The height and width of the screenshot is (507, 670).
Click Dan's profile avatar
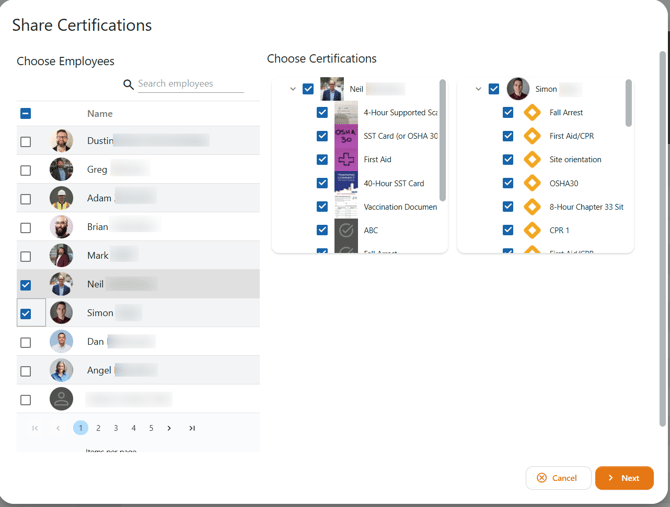61,341
